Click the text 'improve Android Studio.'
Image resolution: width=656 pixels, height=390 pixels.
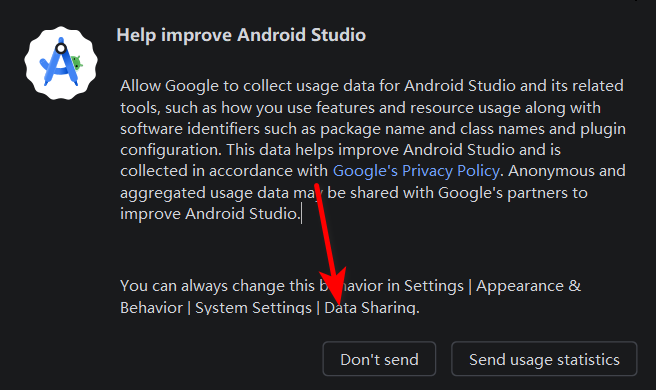(x=210, y=214)
